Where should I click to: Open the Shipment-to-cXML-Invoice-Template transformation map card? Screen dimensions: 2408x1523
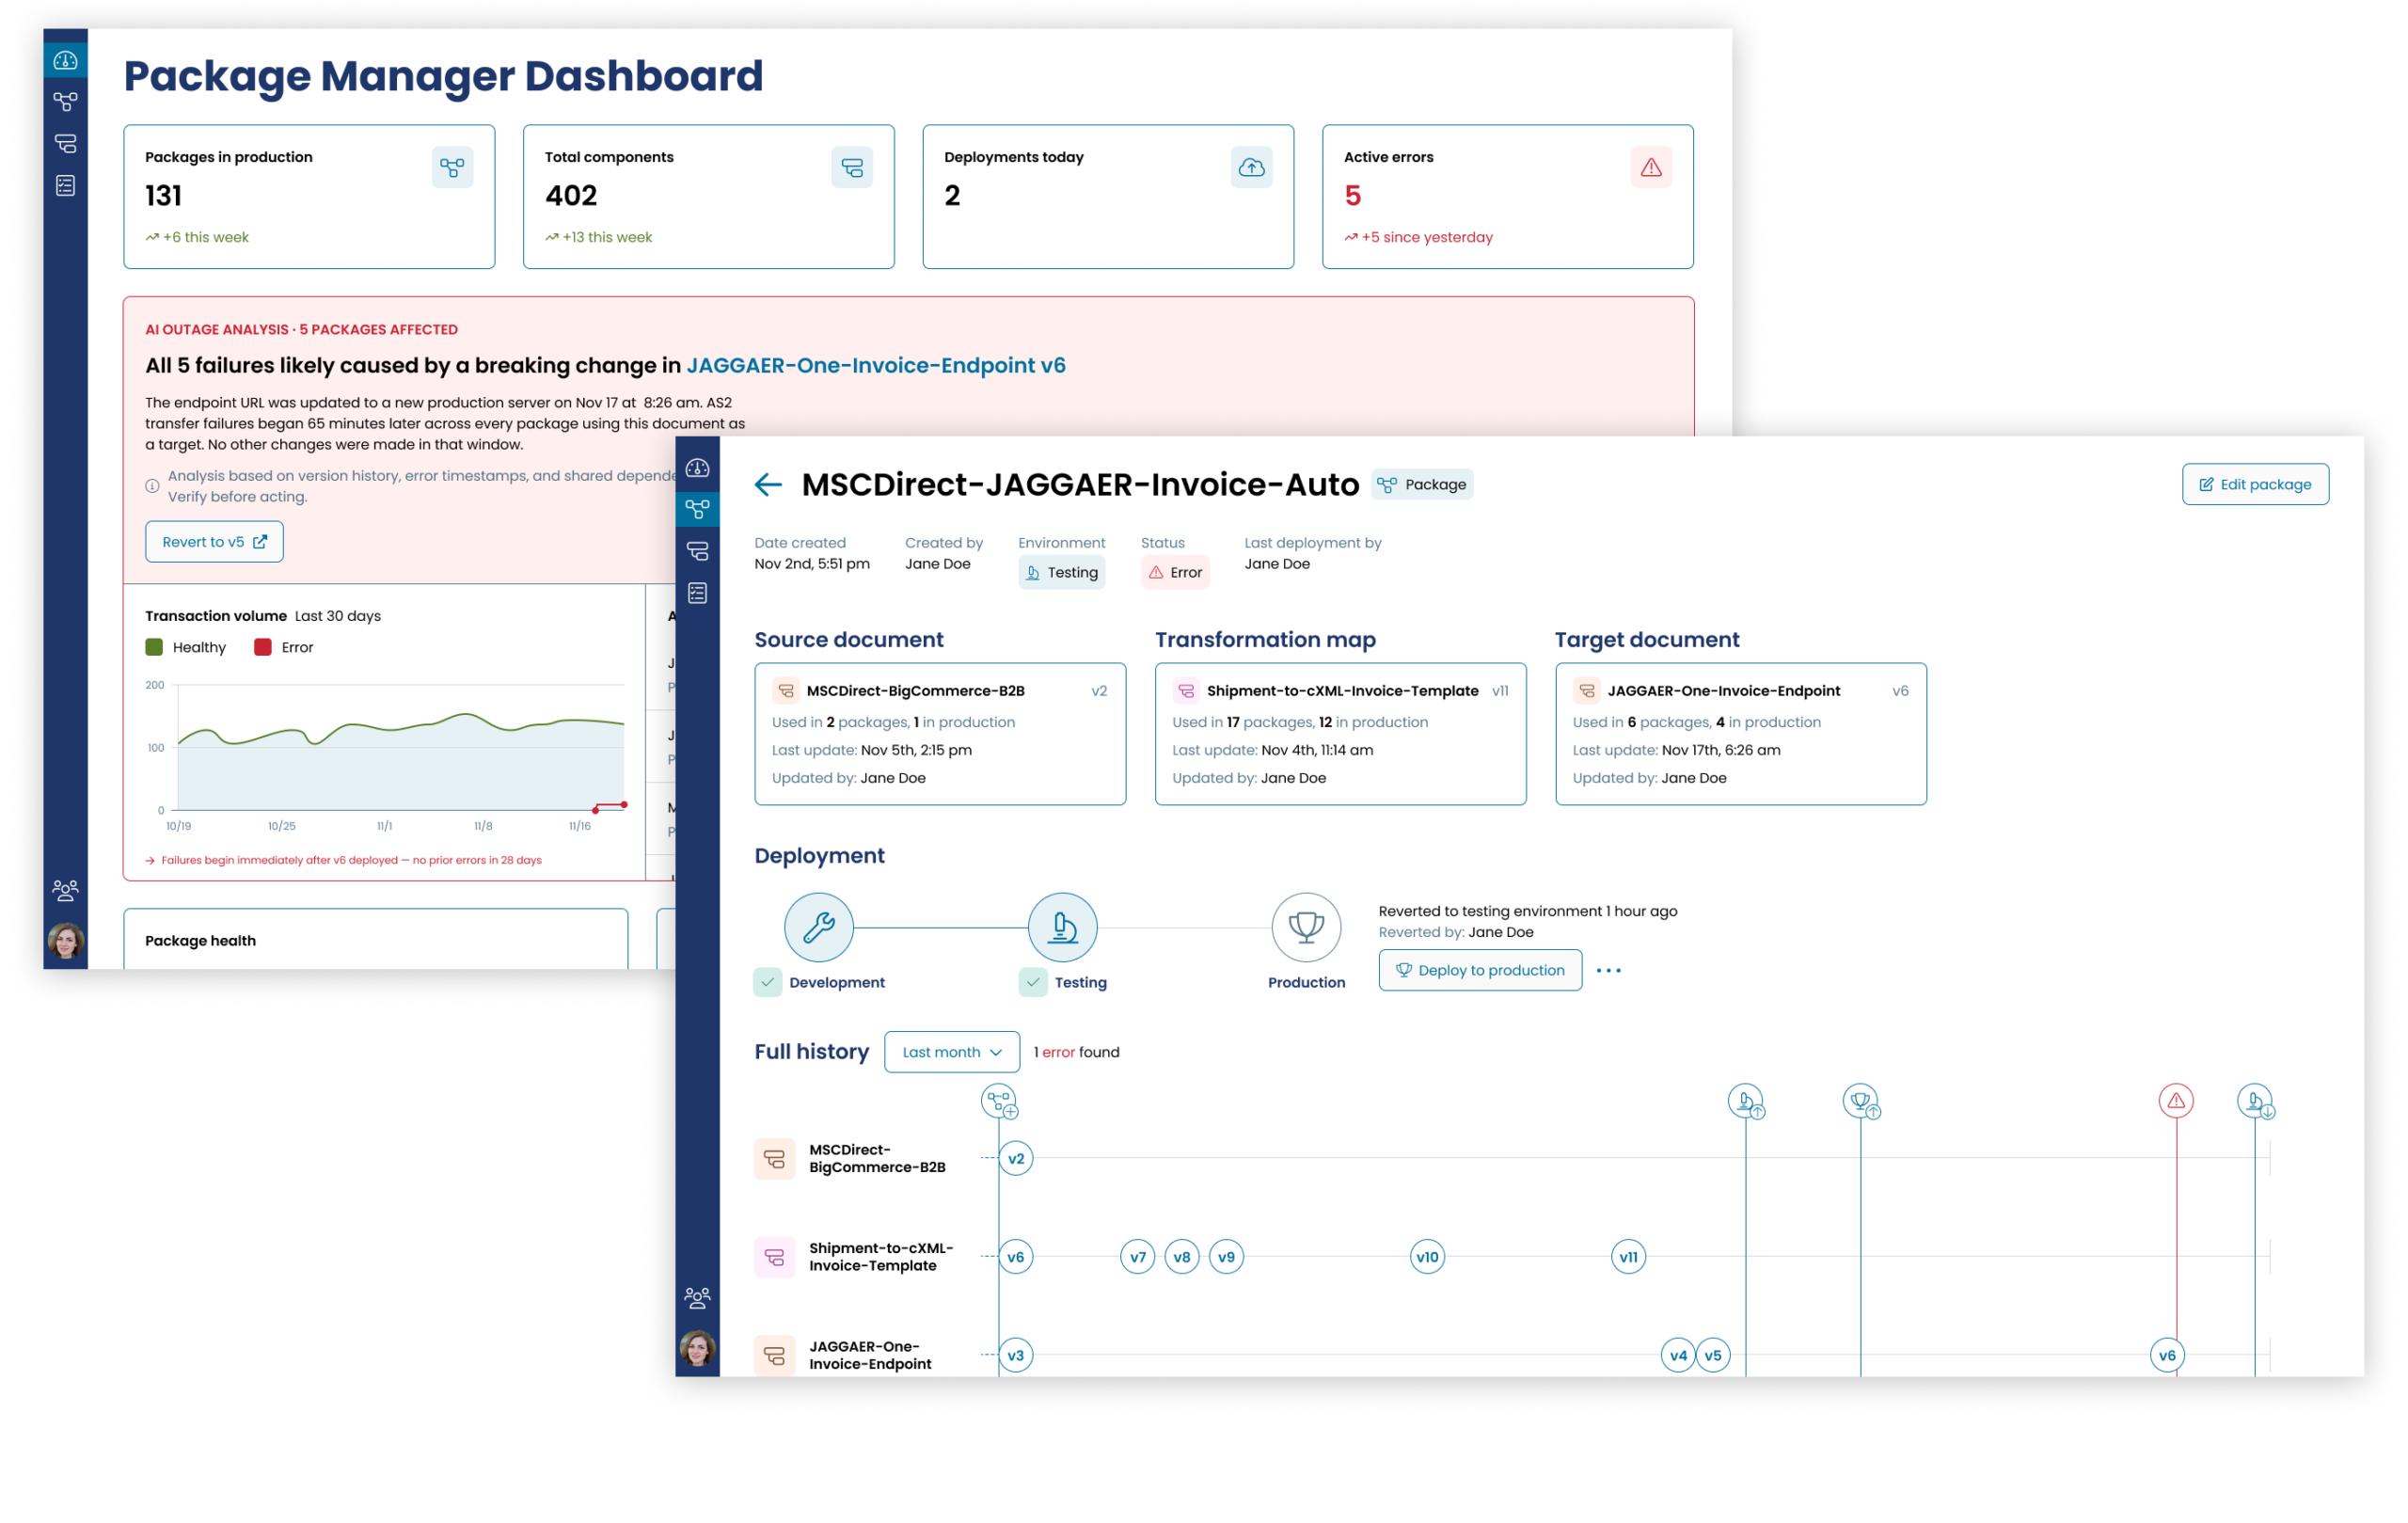(1340, 734)
